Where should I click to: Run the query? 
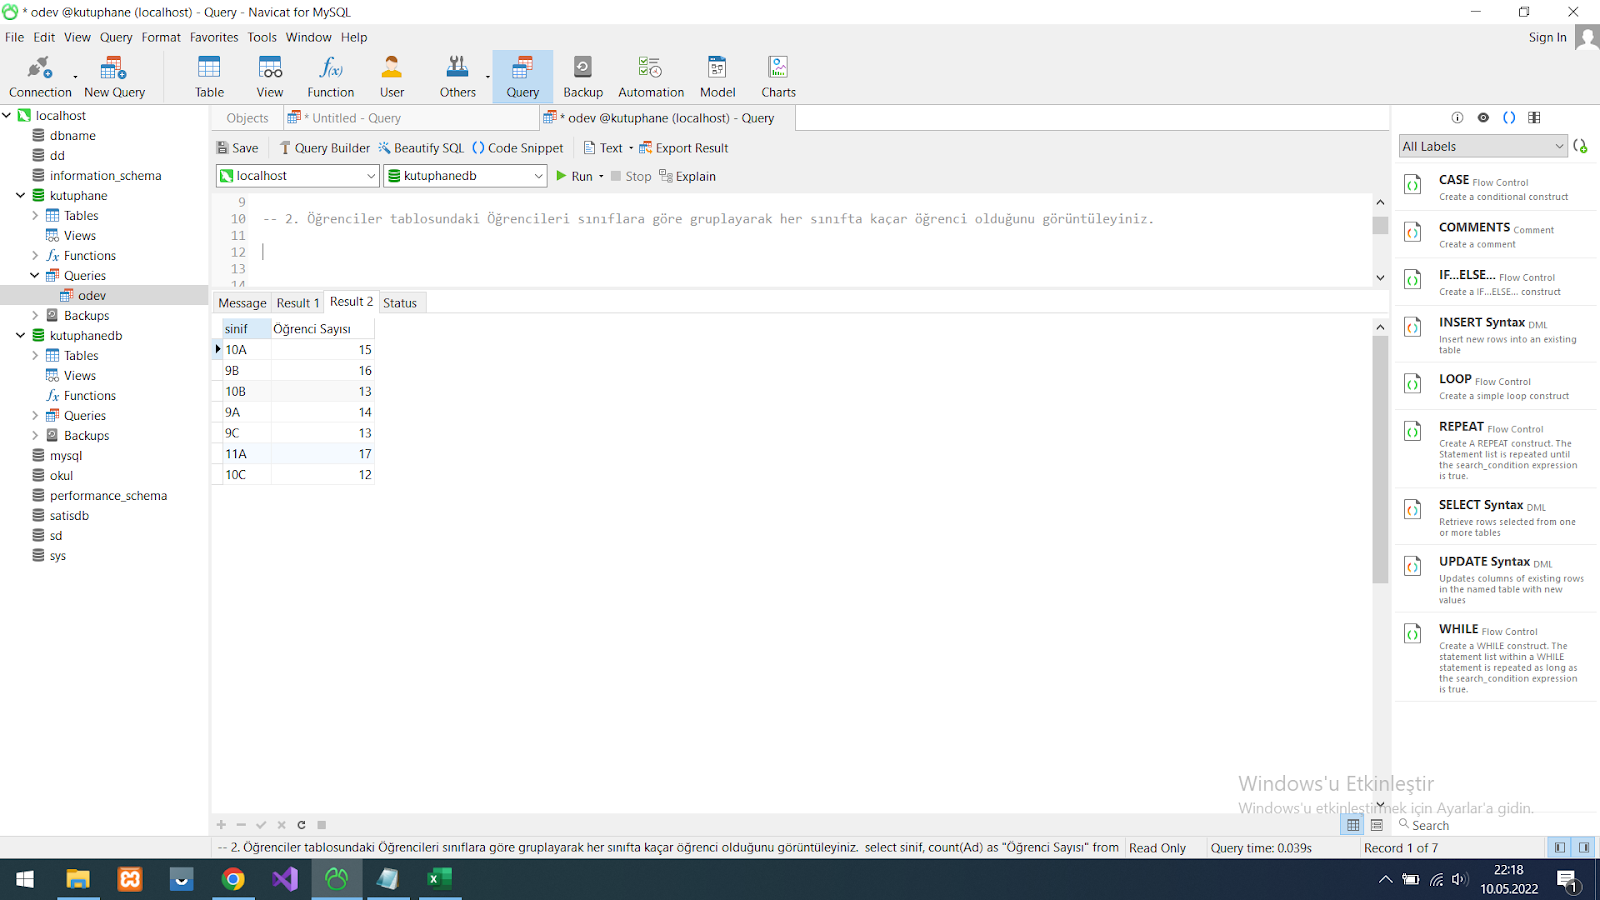click(x=575, y=176)
